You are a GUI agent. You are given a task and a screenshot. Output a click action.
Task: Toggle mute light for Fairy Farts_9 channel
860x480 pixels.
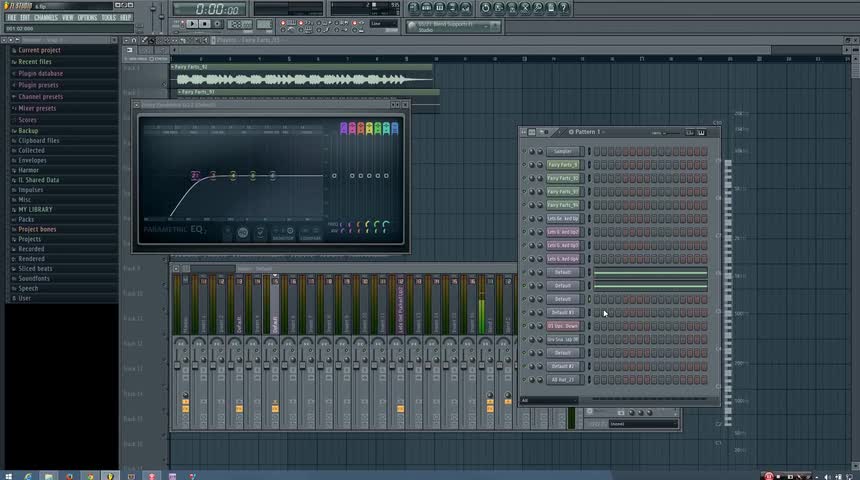tap(525, 164)
